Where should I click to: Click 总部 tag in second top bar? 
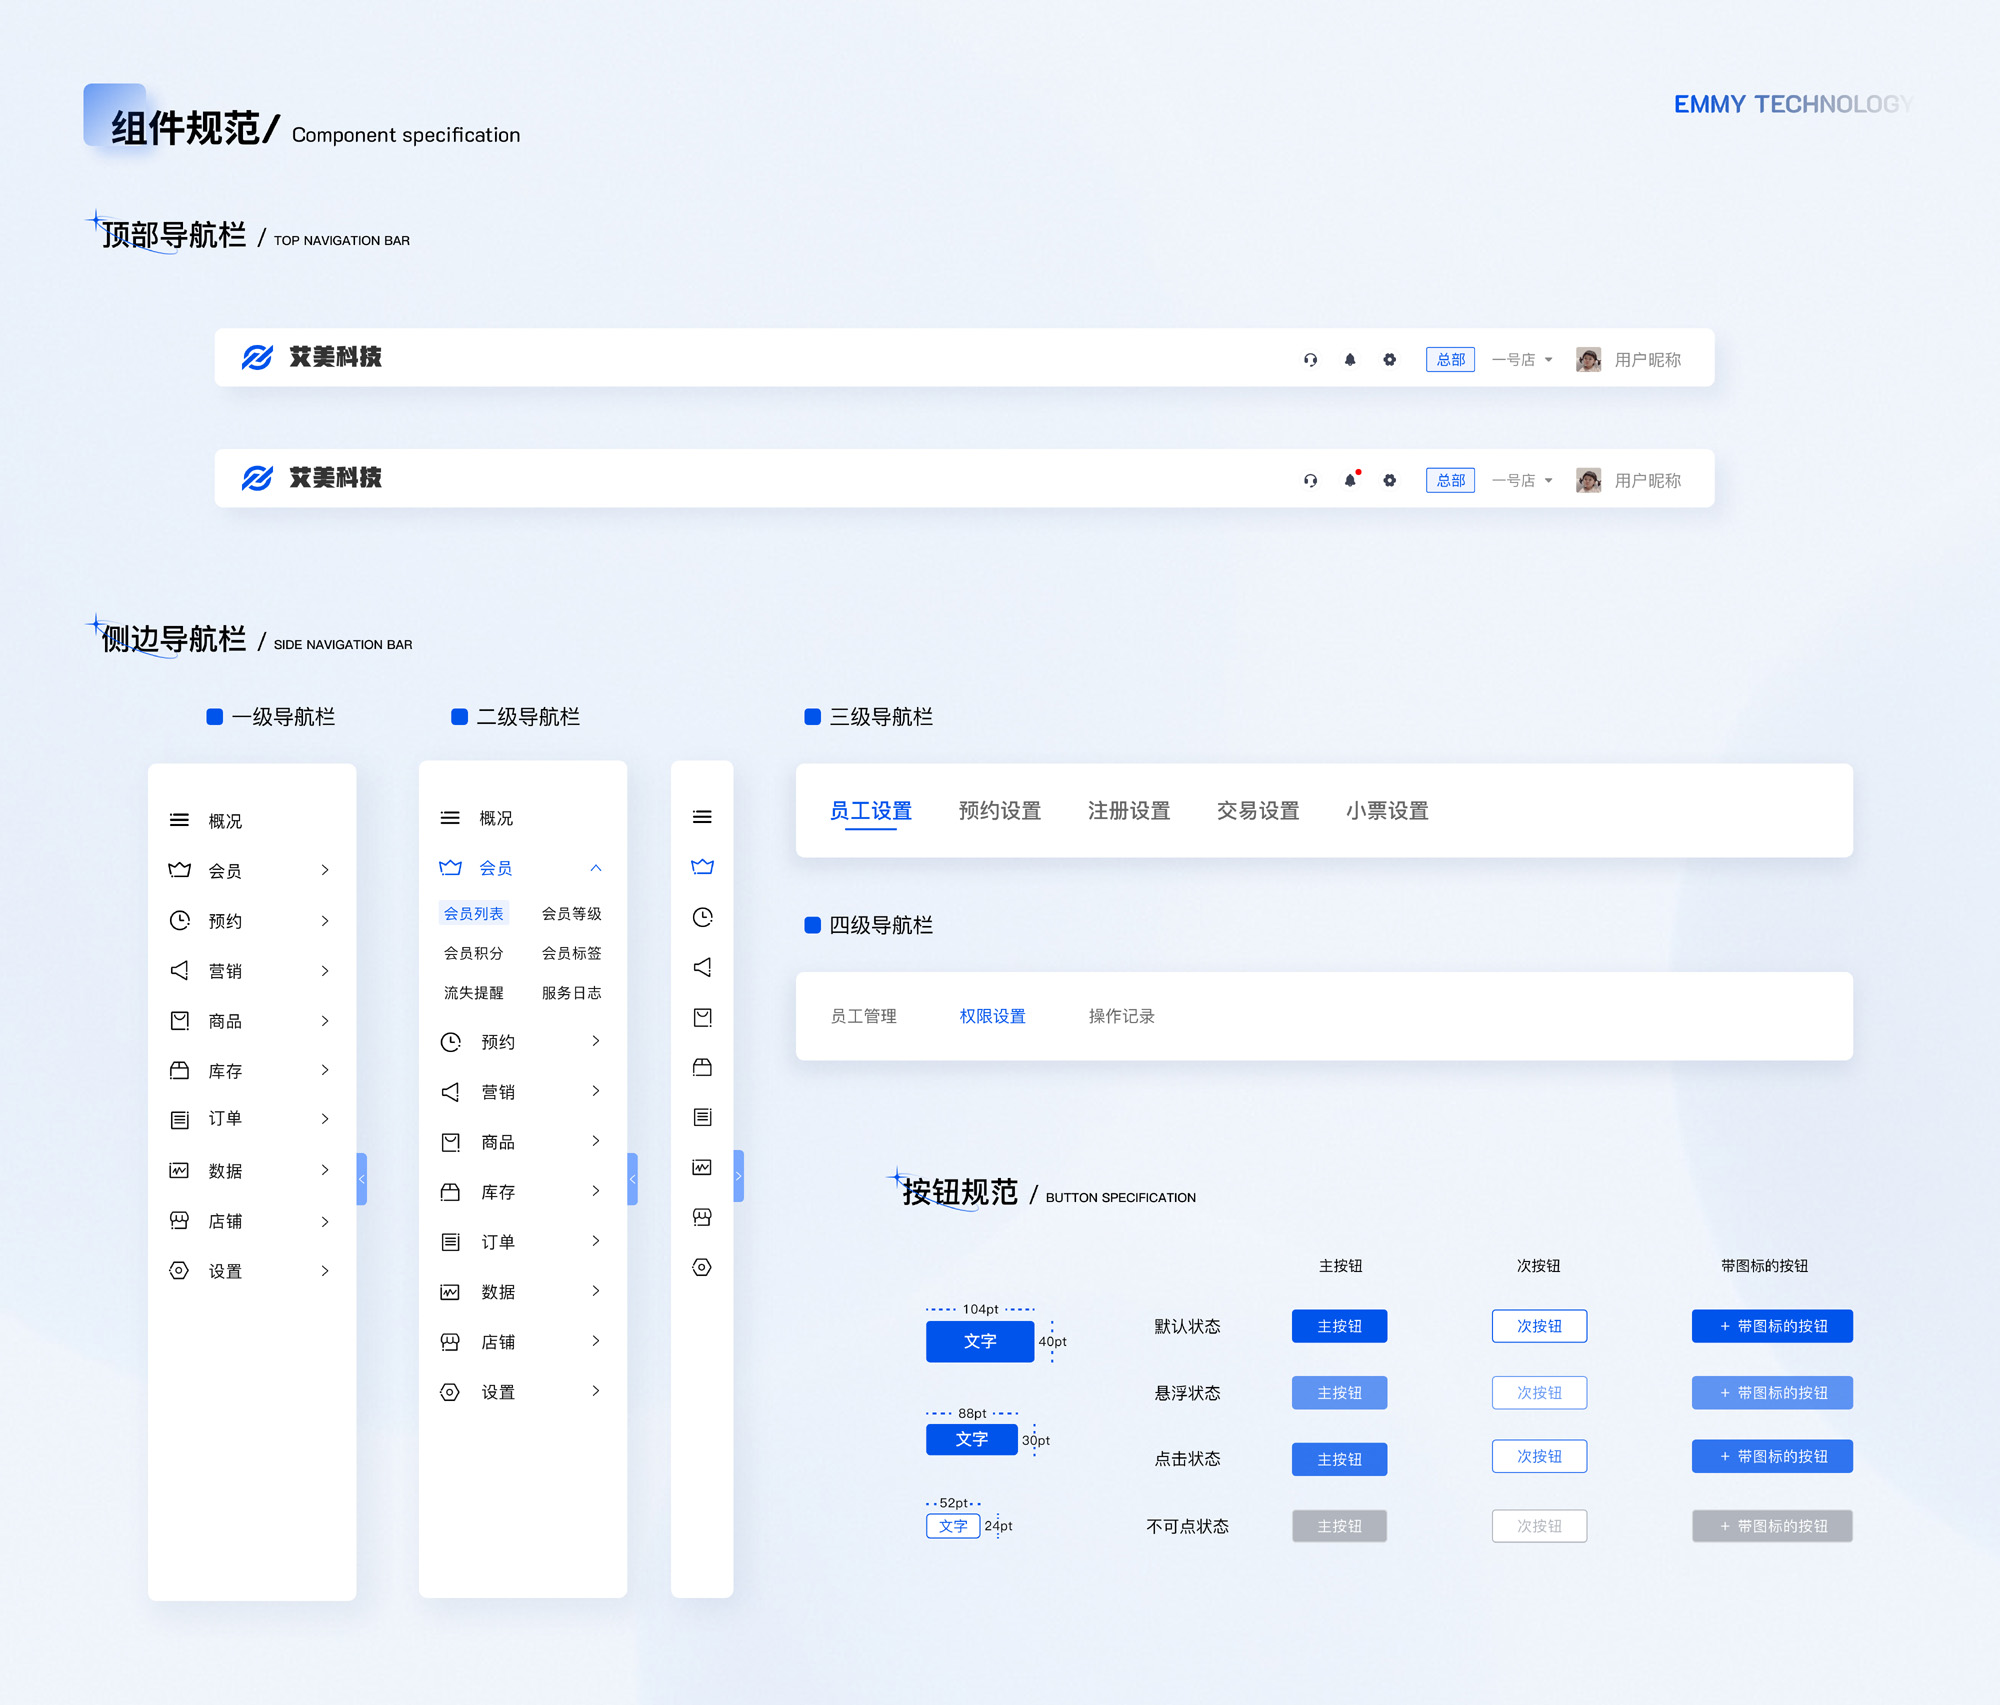1450,481
